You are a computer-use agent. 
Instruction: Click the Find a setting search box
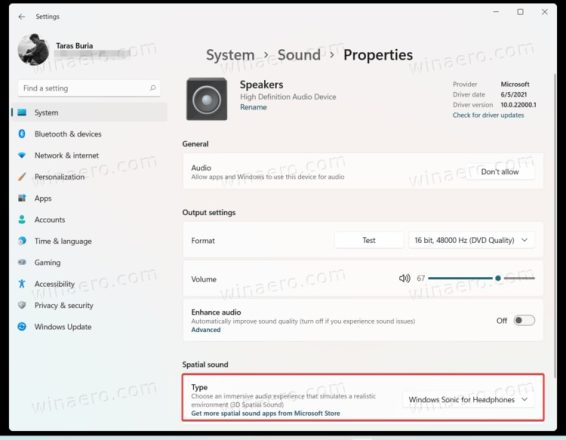89,88
